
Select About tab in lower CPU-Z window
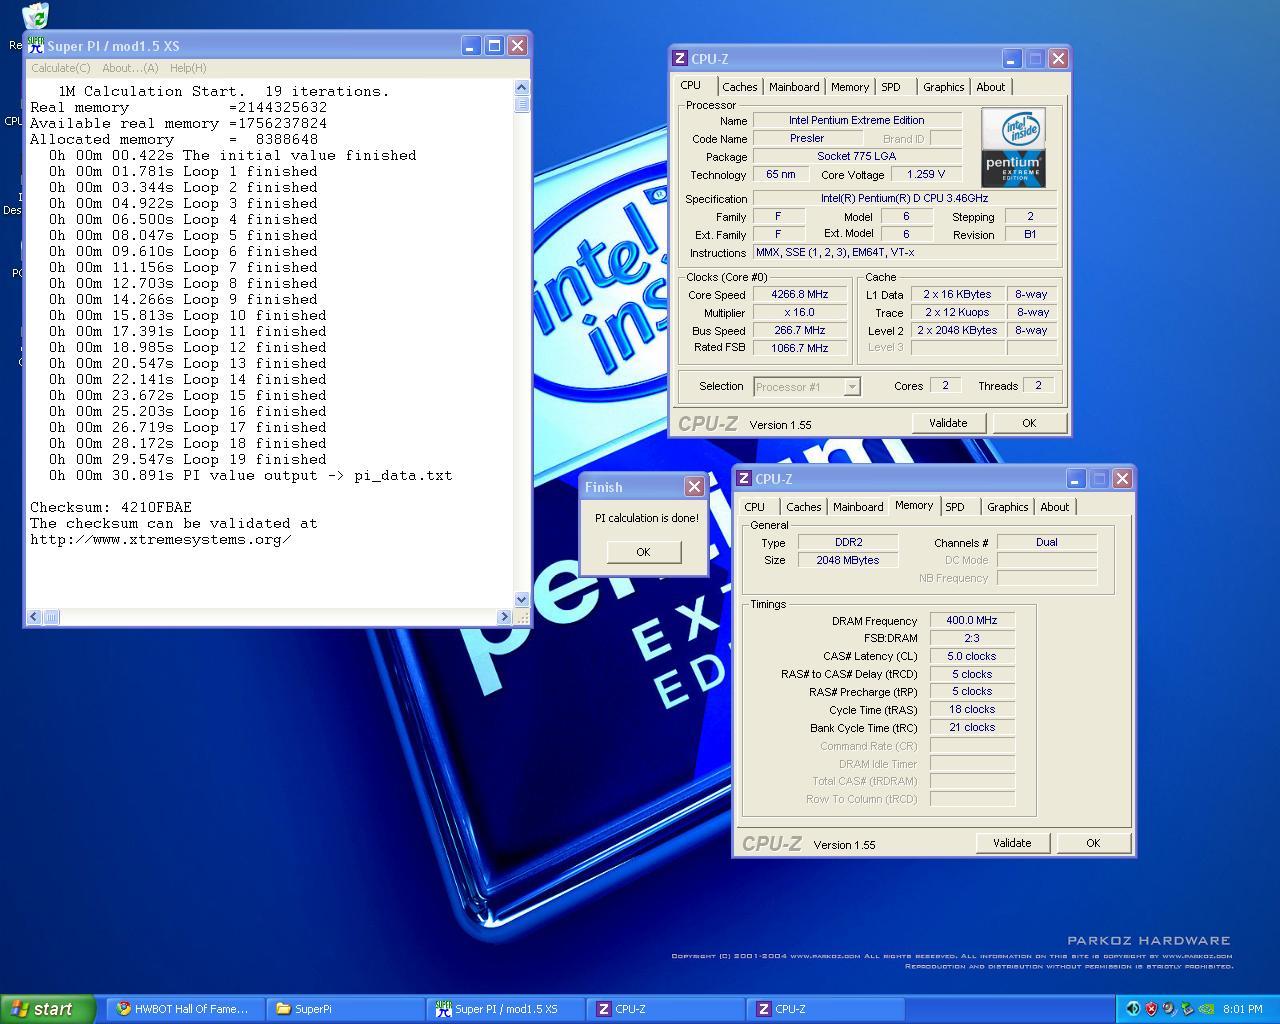[1054, 507]
